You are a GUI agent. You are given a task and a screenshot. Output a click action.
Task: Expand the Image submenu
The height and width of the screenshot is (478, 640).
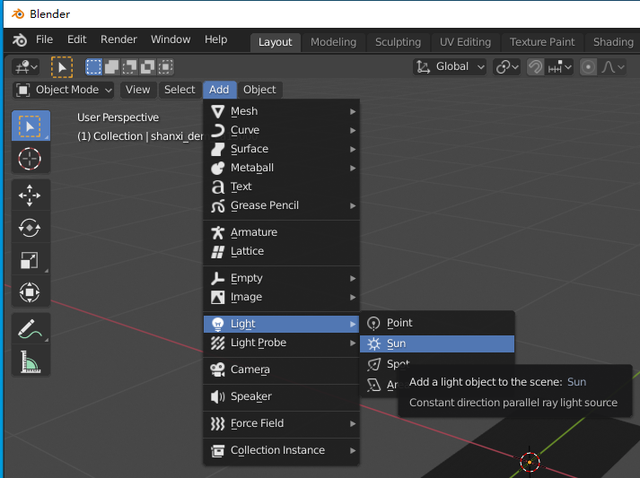point(282,297)
